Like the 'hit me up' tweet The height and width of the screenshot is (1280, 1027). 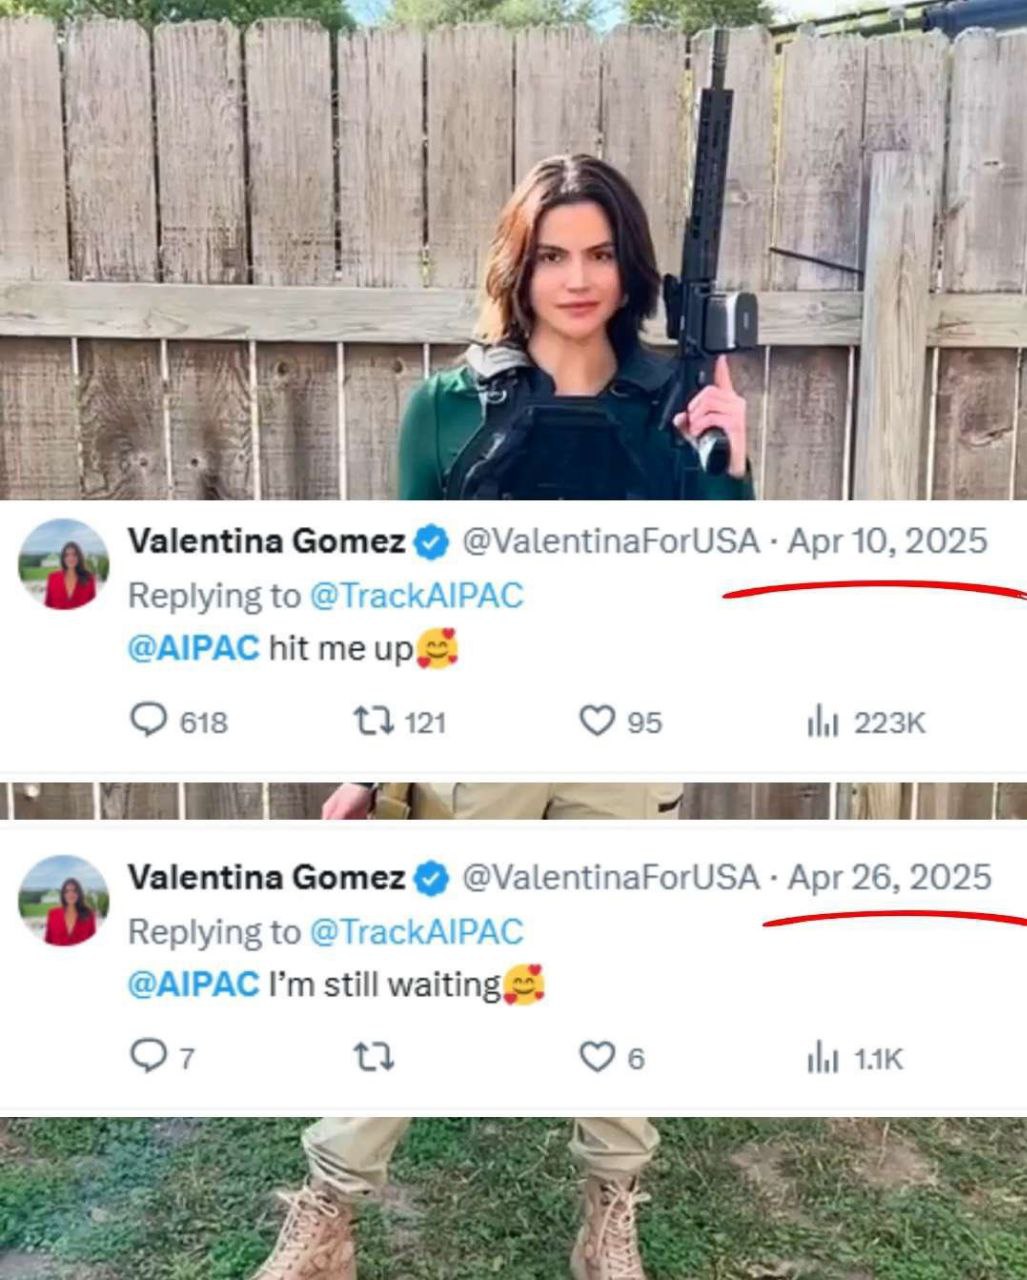click(x=597, y=720)
